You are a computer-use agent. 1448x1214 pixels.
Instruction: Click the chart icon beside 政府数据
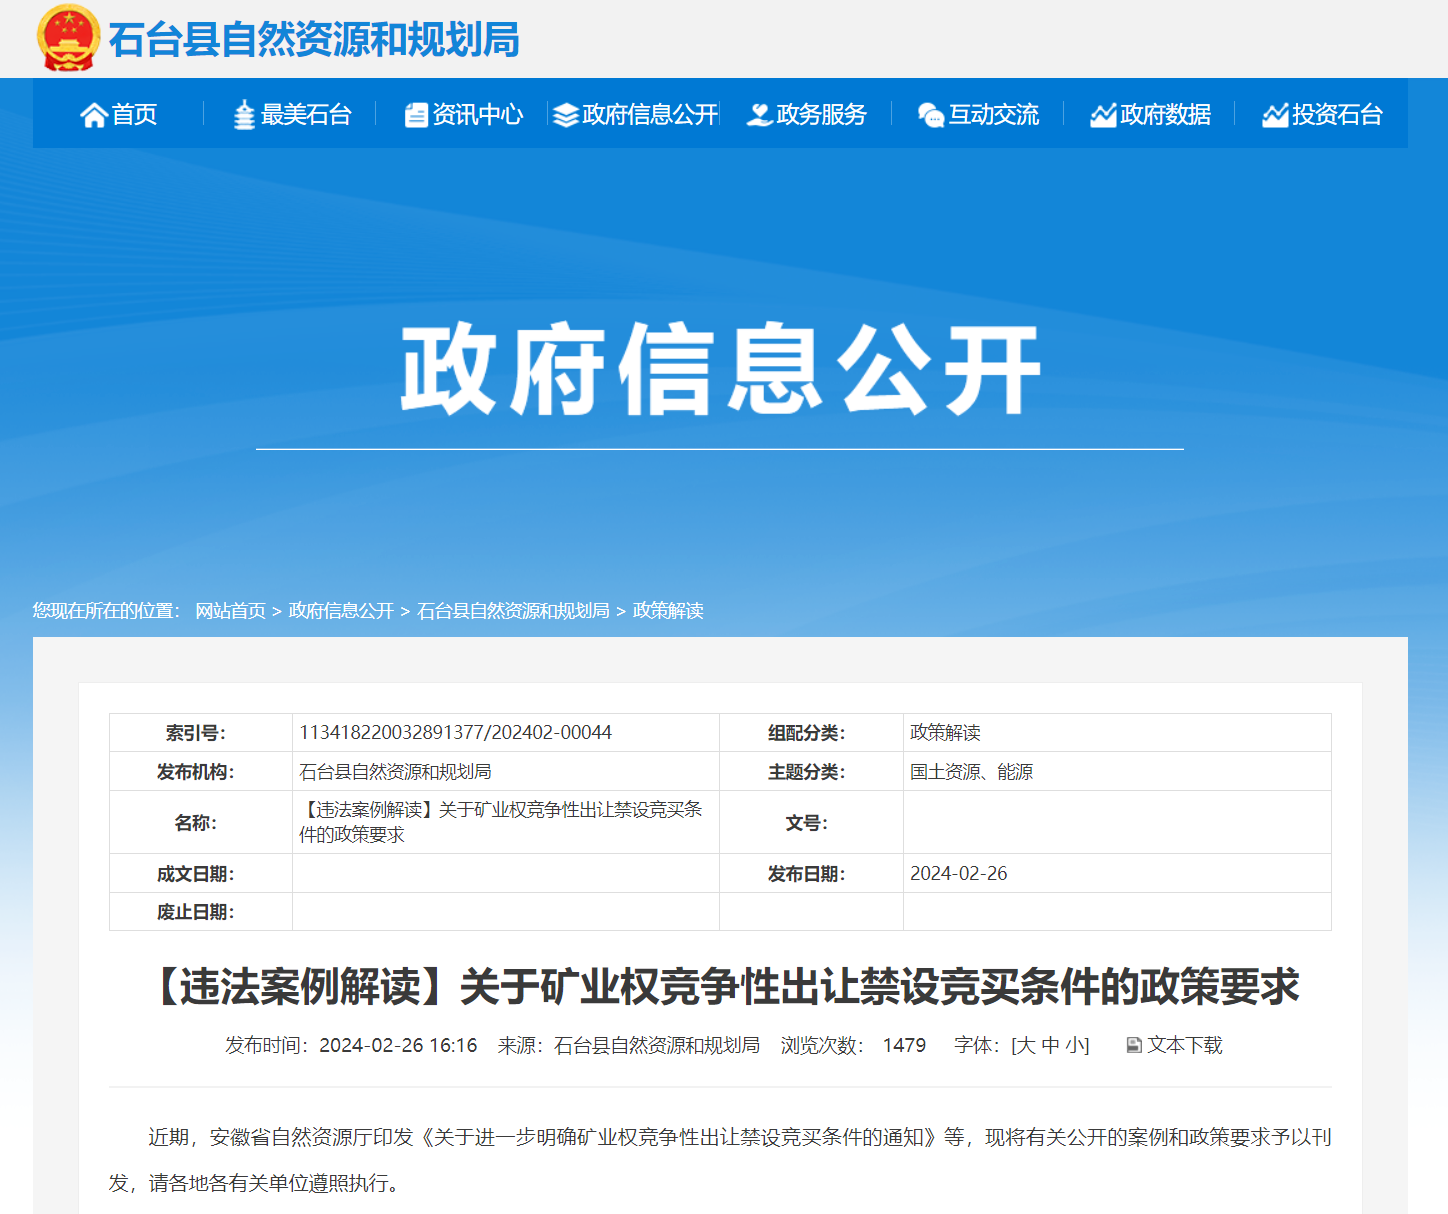click(x=1103, y=115)
